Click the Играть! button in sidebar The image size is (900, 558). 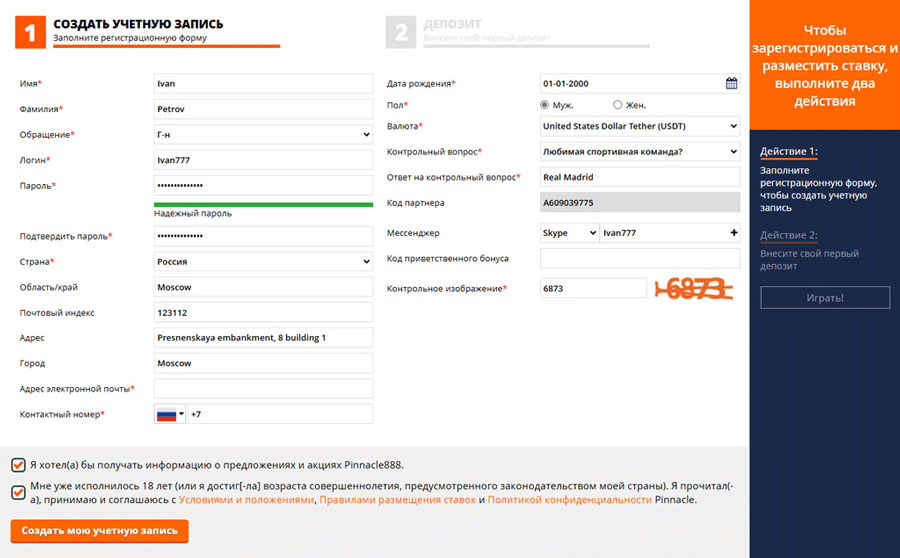[825, 298]
